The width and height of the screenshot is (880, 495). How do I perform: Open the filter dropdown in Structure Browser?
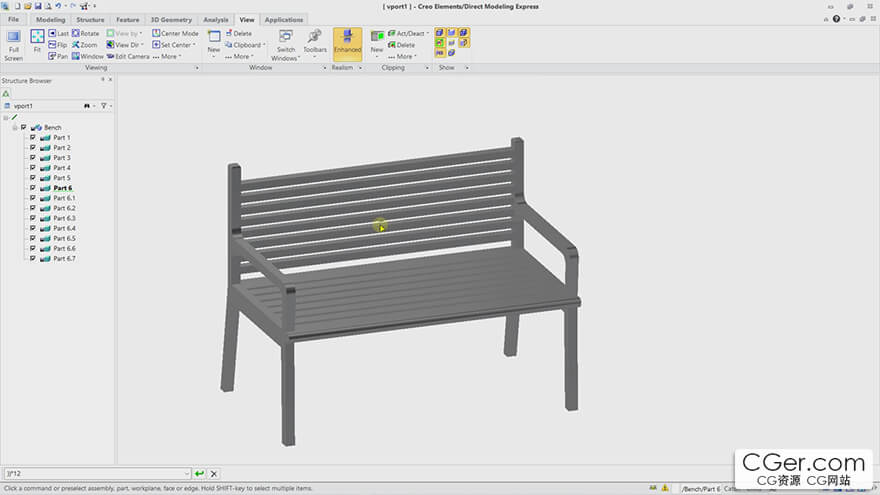click(x=105, y=106)
